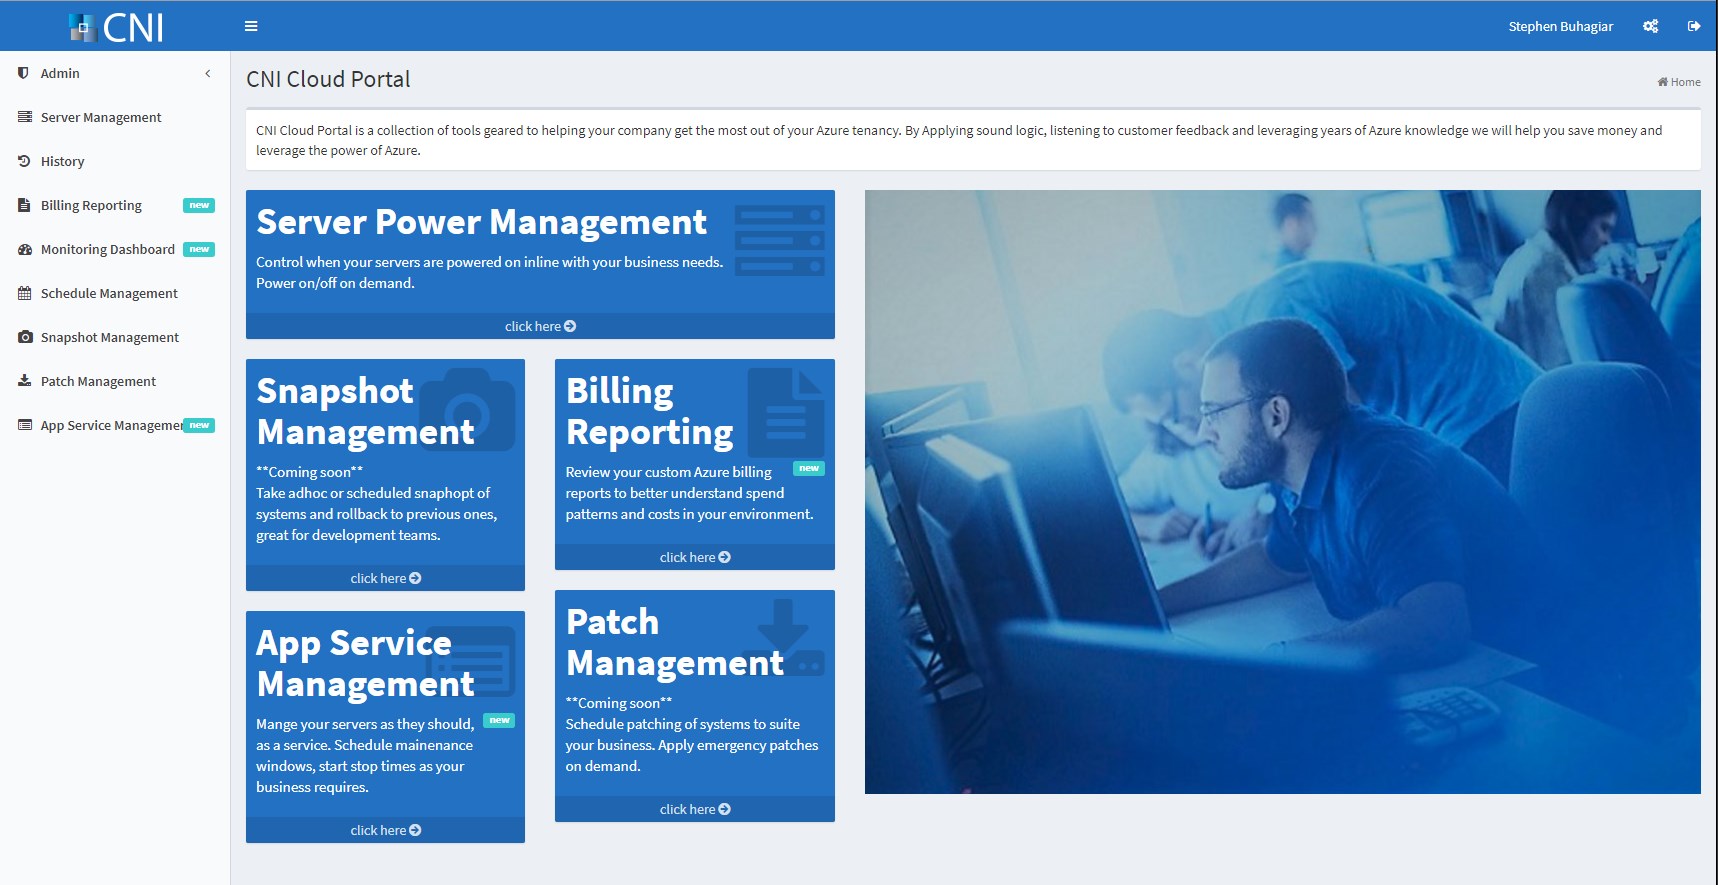The image size is (1718, 885).
Task: Click the Patch Management card heading
Action: click(675, 642)
